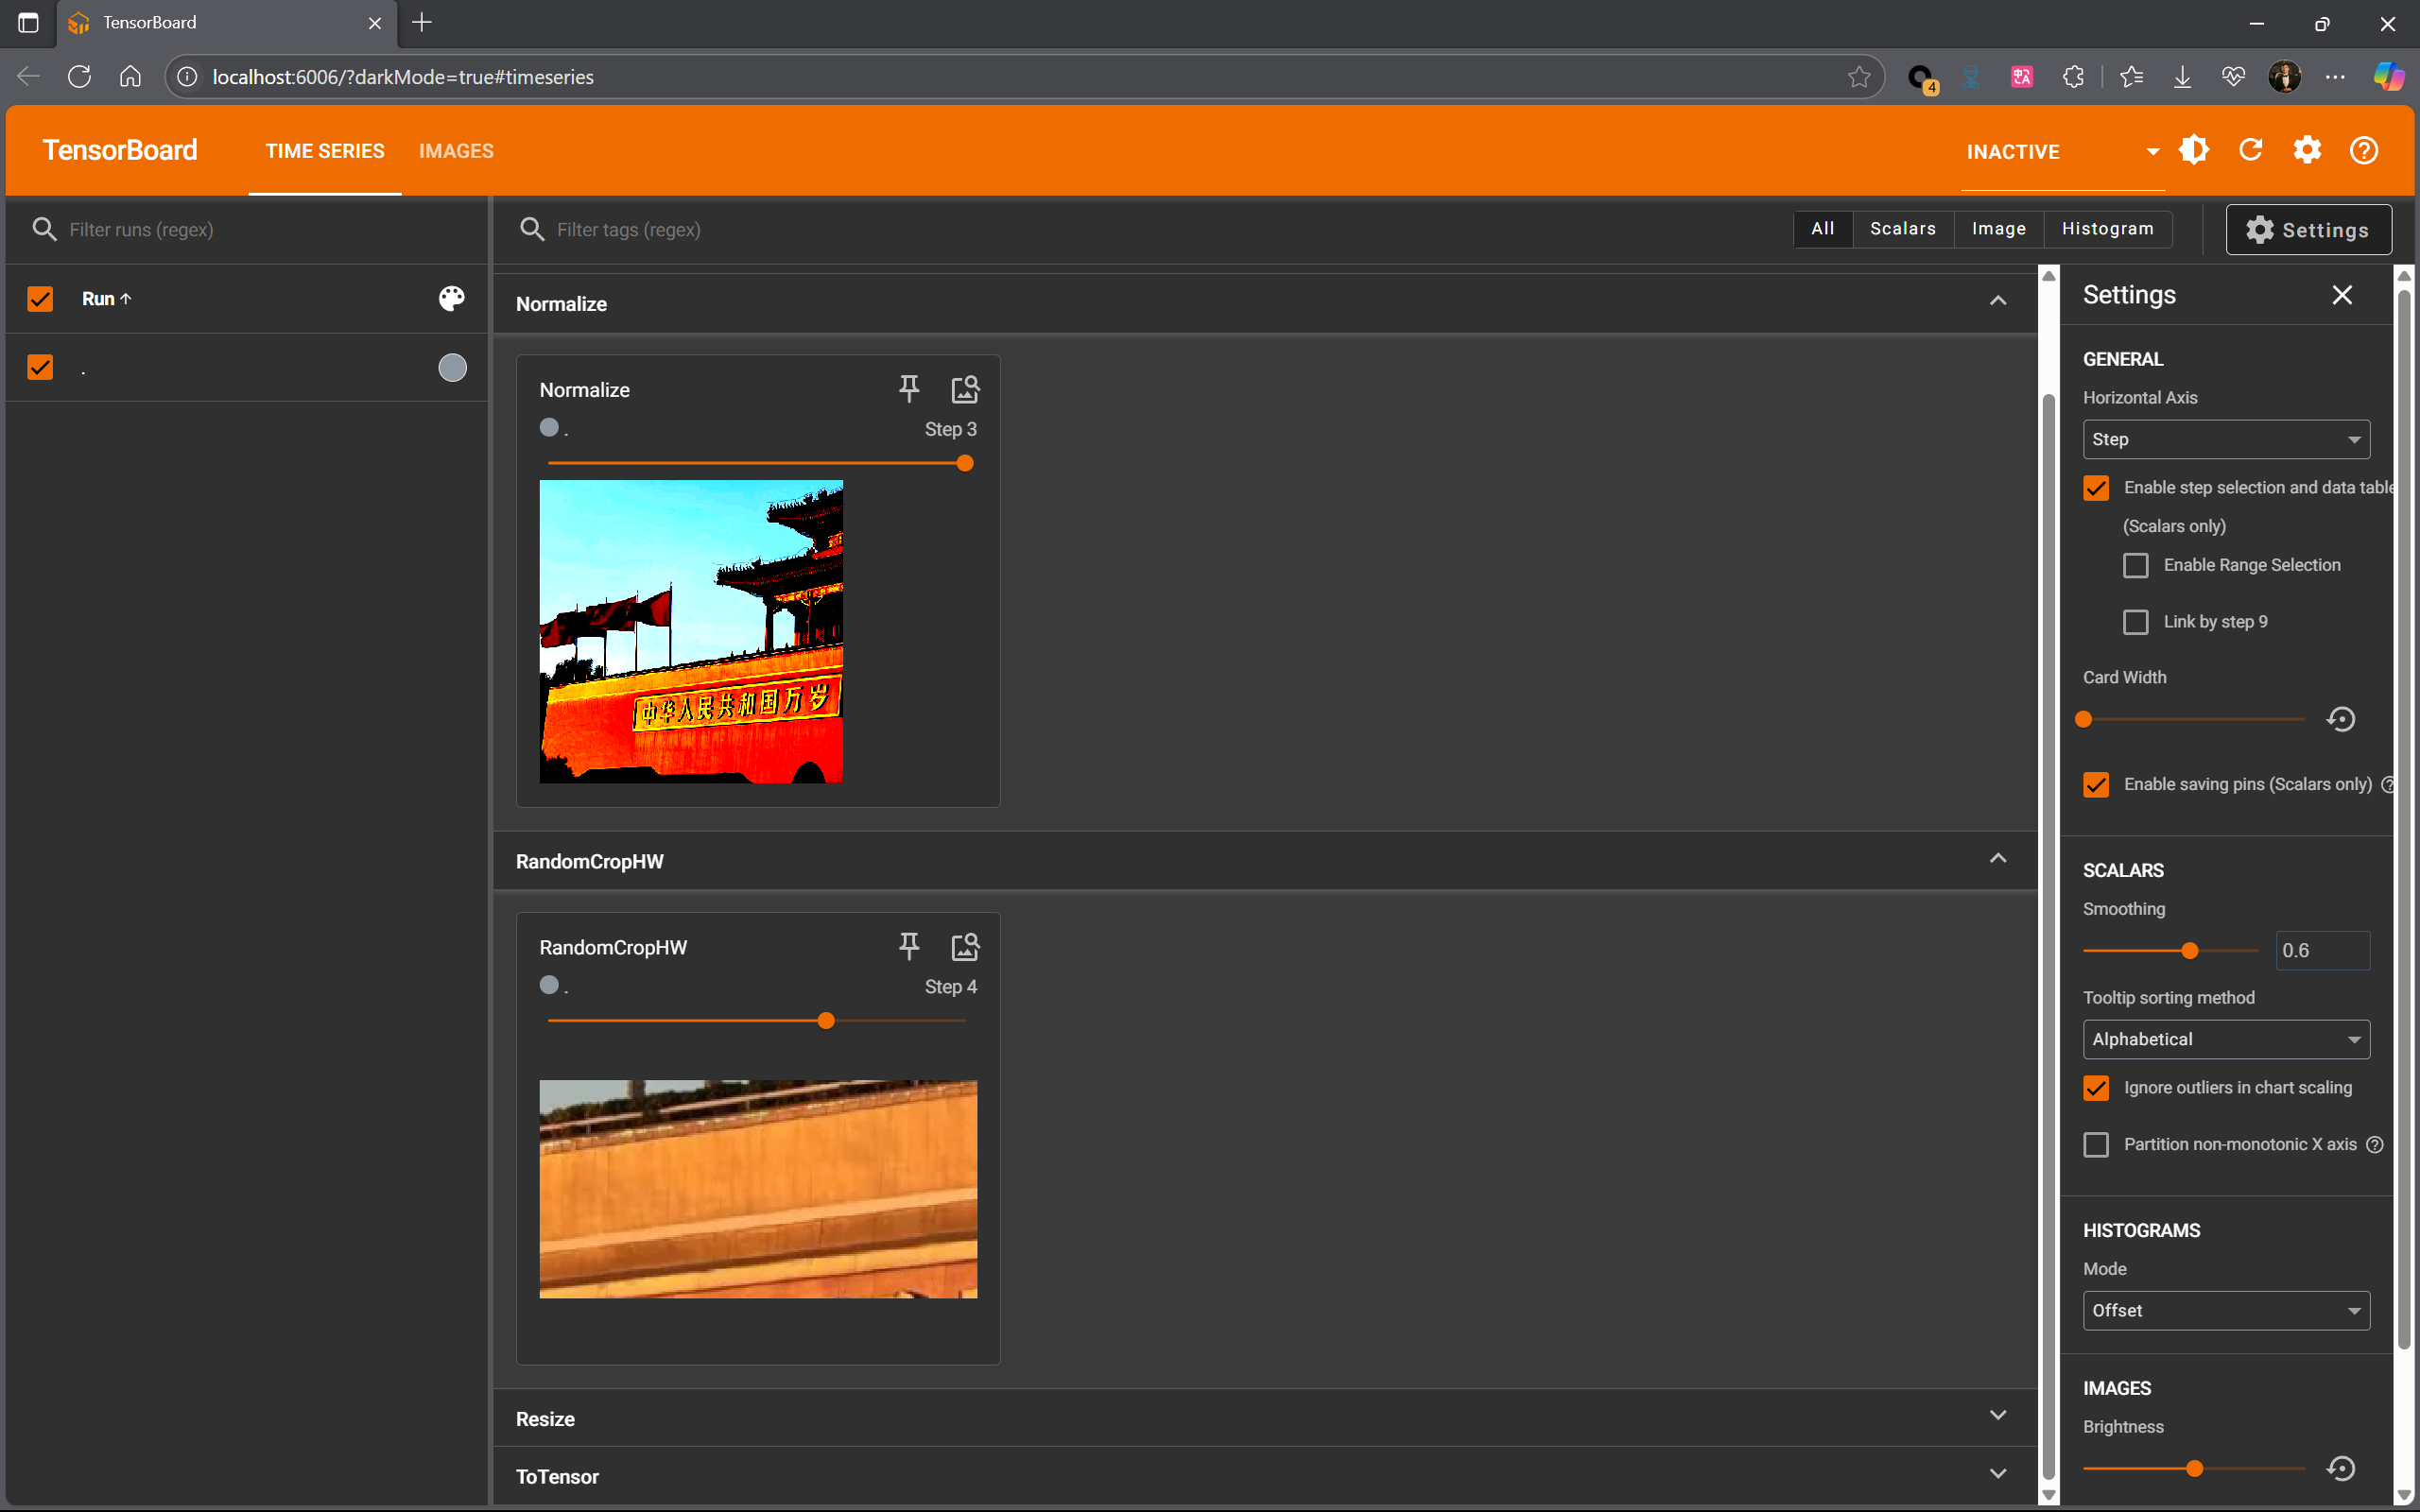Open Tooltip sorting method Alphabetical dropdown
Image resolution: width=2420 pixels, height=1512 pixels.
pyautogui.click(x=2225, y=1039)
